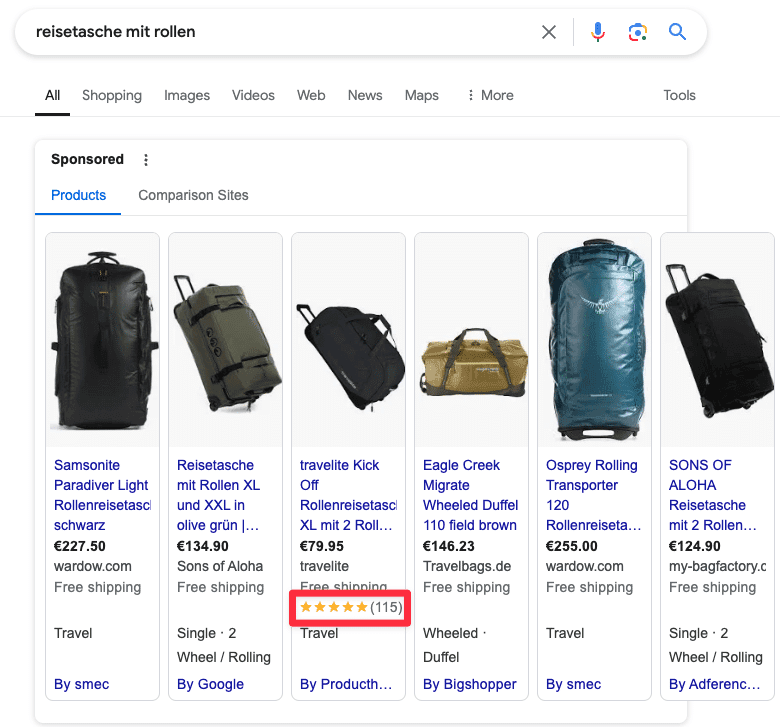
Task: Click the 'By Producth…' link
Action: 346,684
